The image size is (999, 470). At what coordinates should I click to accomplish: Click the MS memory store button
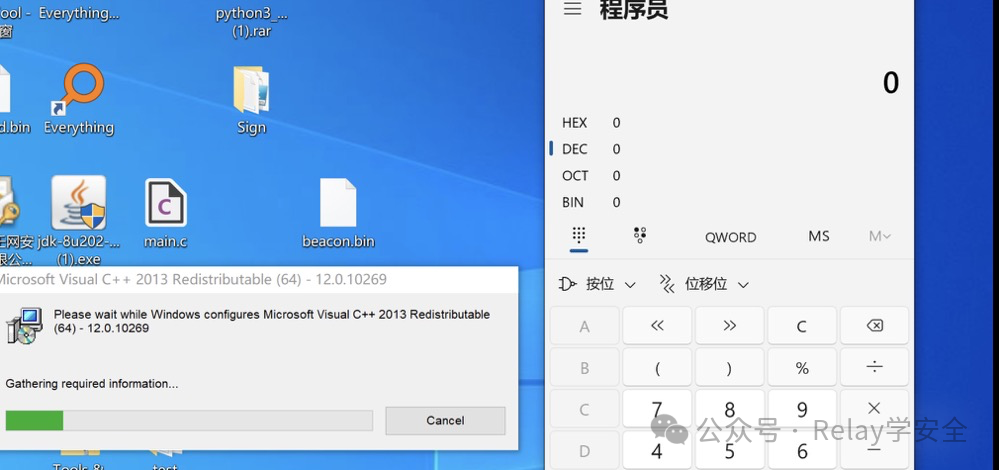(x=819, y=236)
